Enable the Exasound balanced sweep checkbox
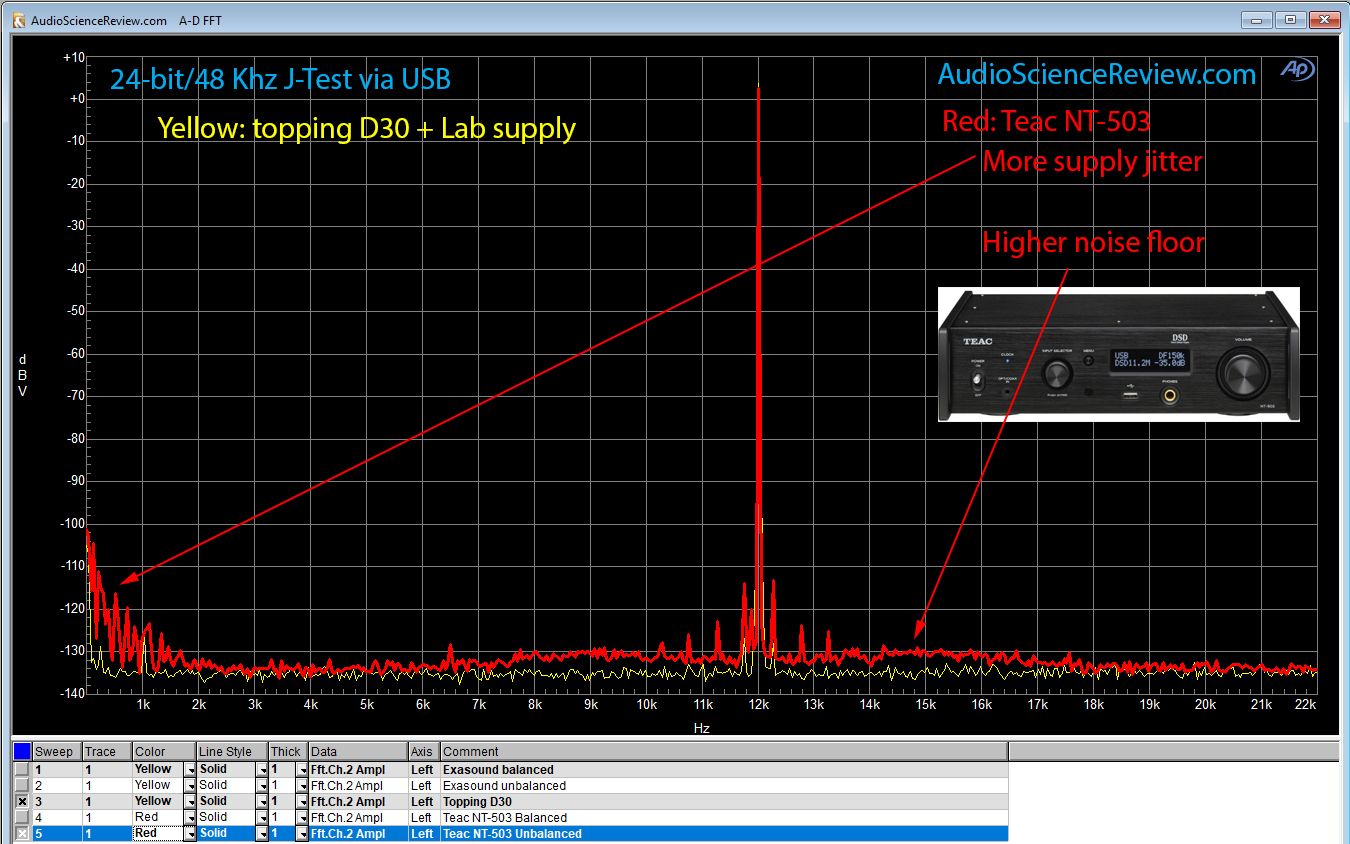 22,770
